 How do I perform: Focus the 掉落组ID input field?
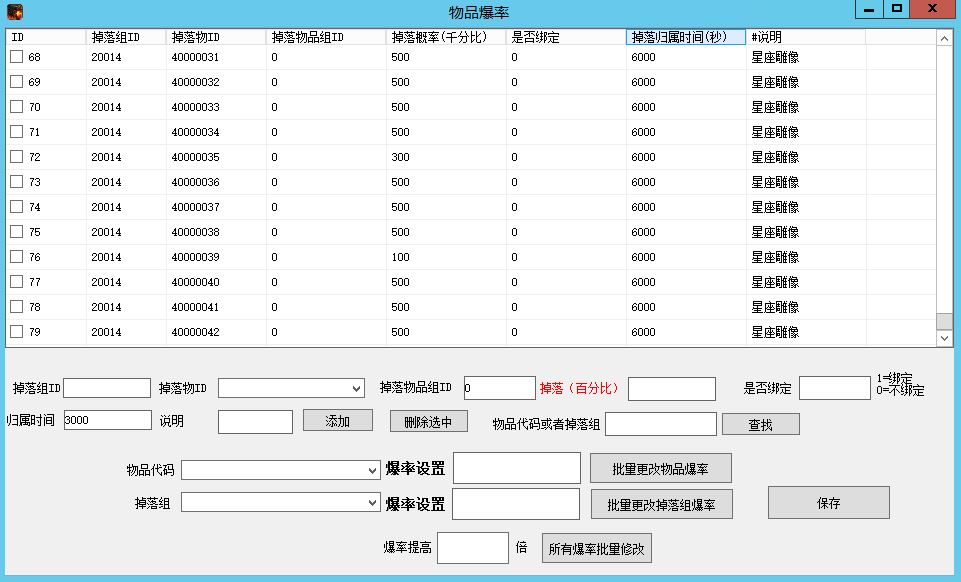click(107, 388)
